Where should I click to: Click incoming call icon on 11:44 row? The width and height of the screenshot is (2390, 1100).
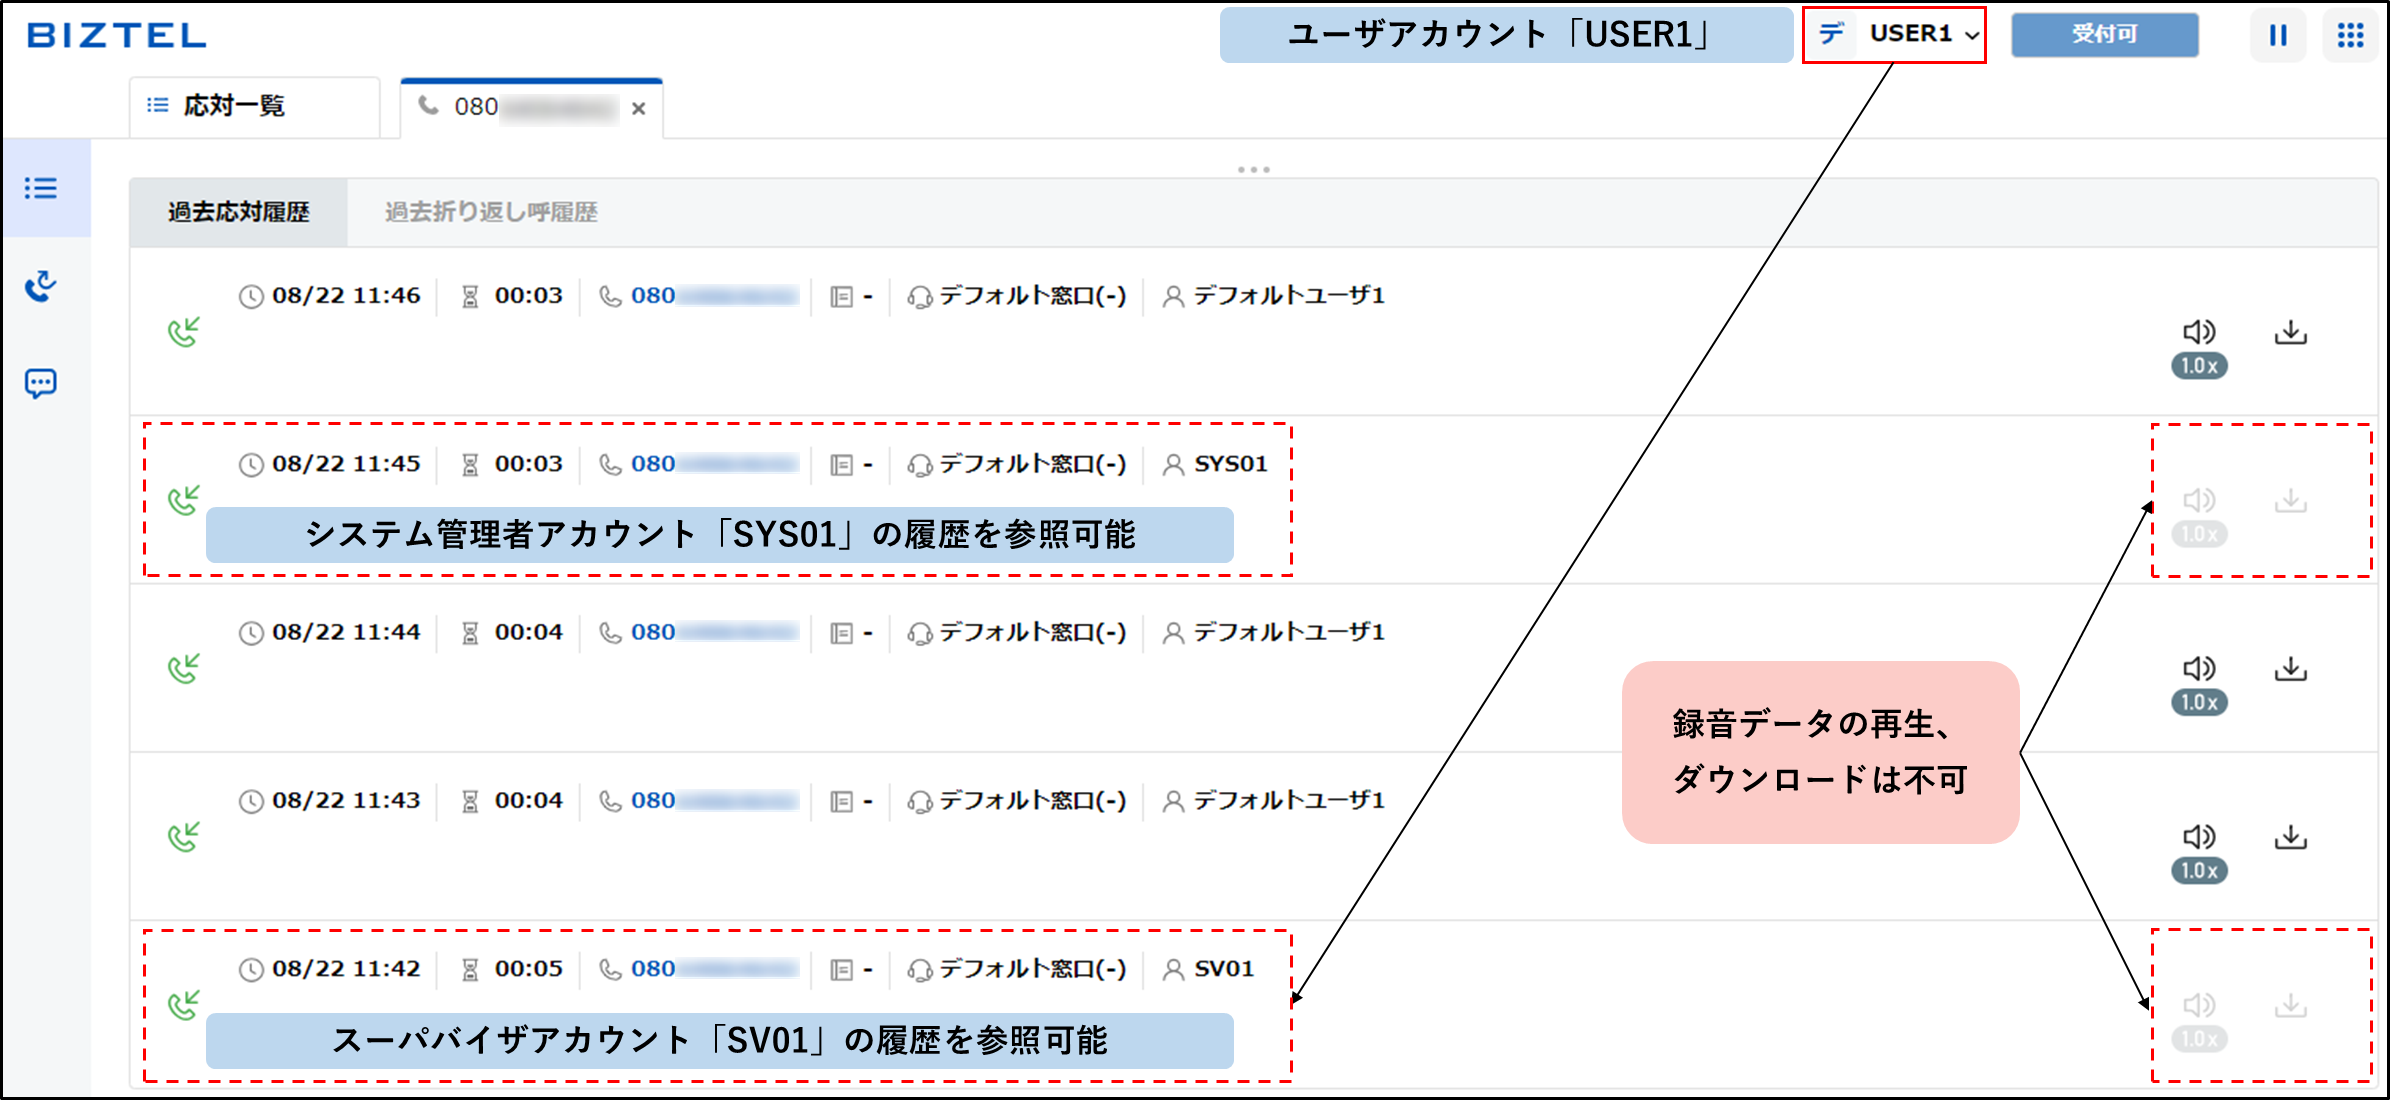click(x=184, y=668)
